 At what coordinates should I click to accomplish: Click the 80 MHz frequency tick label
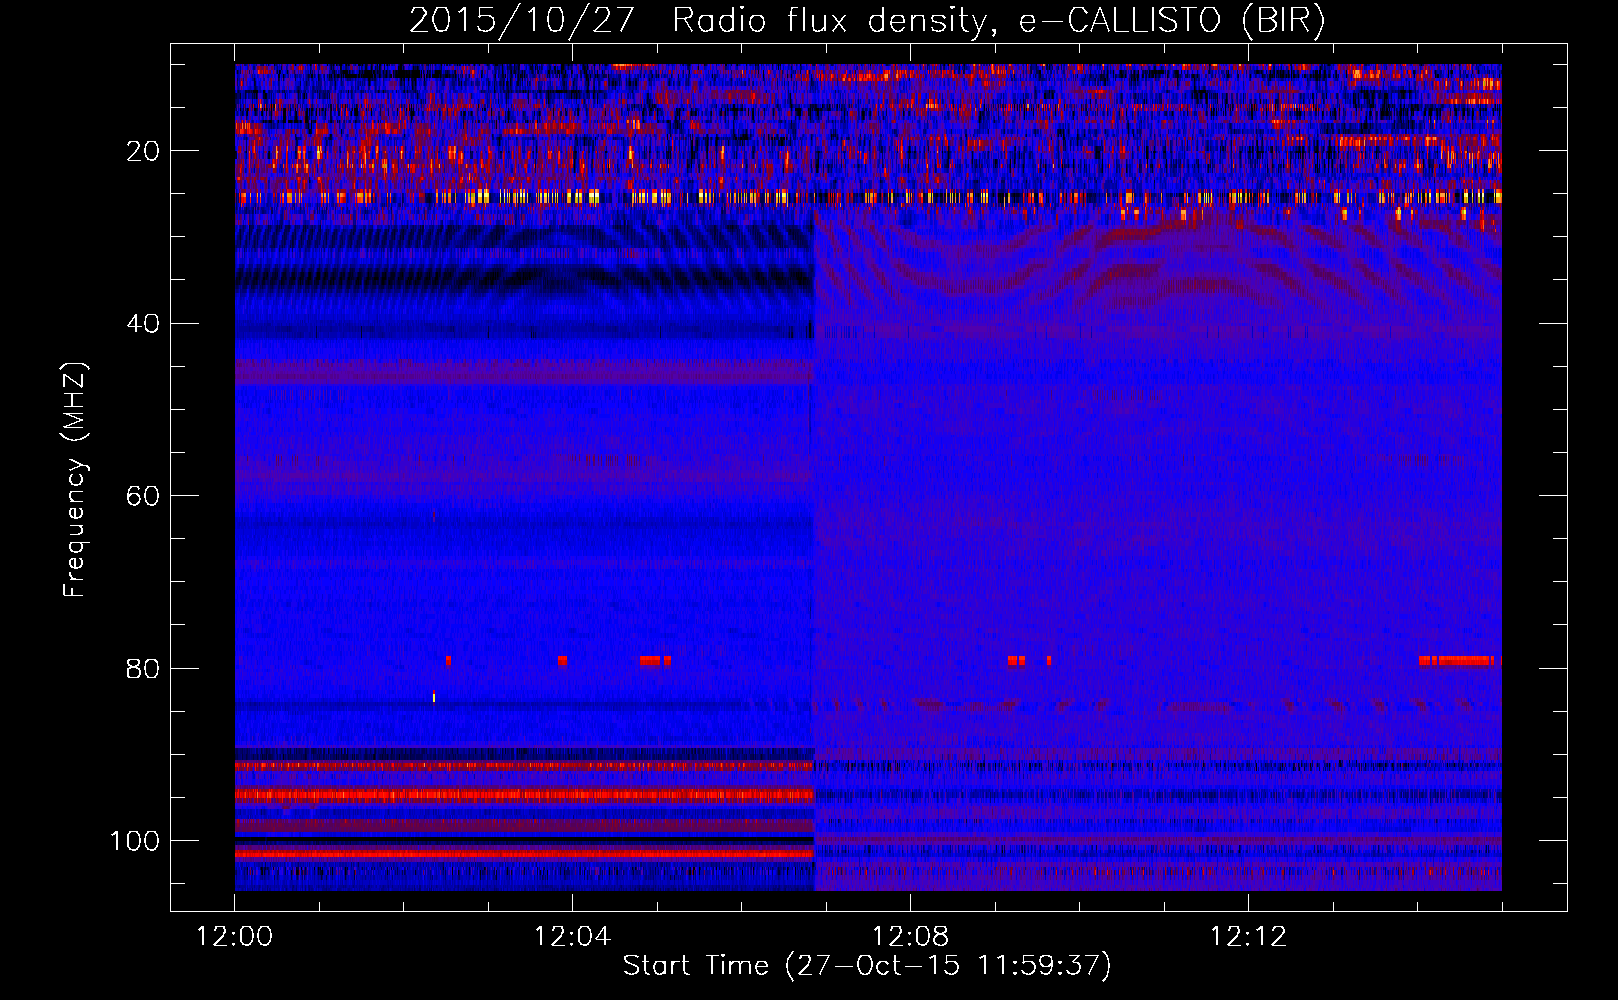point(143,668)
